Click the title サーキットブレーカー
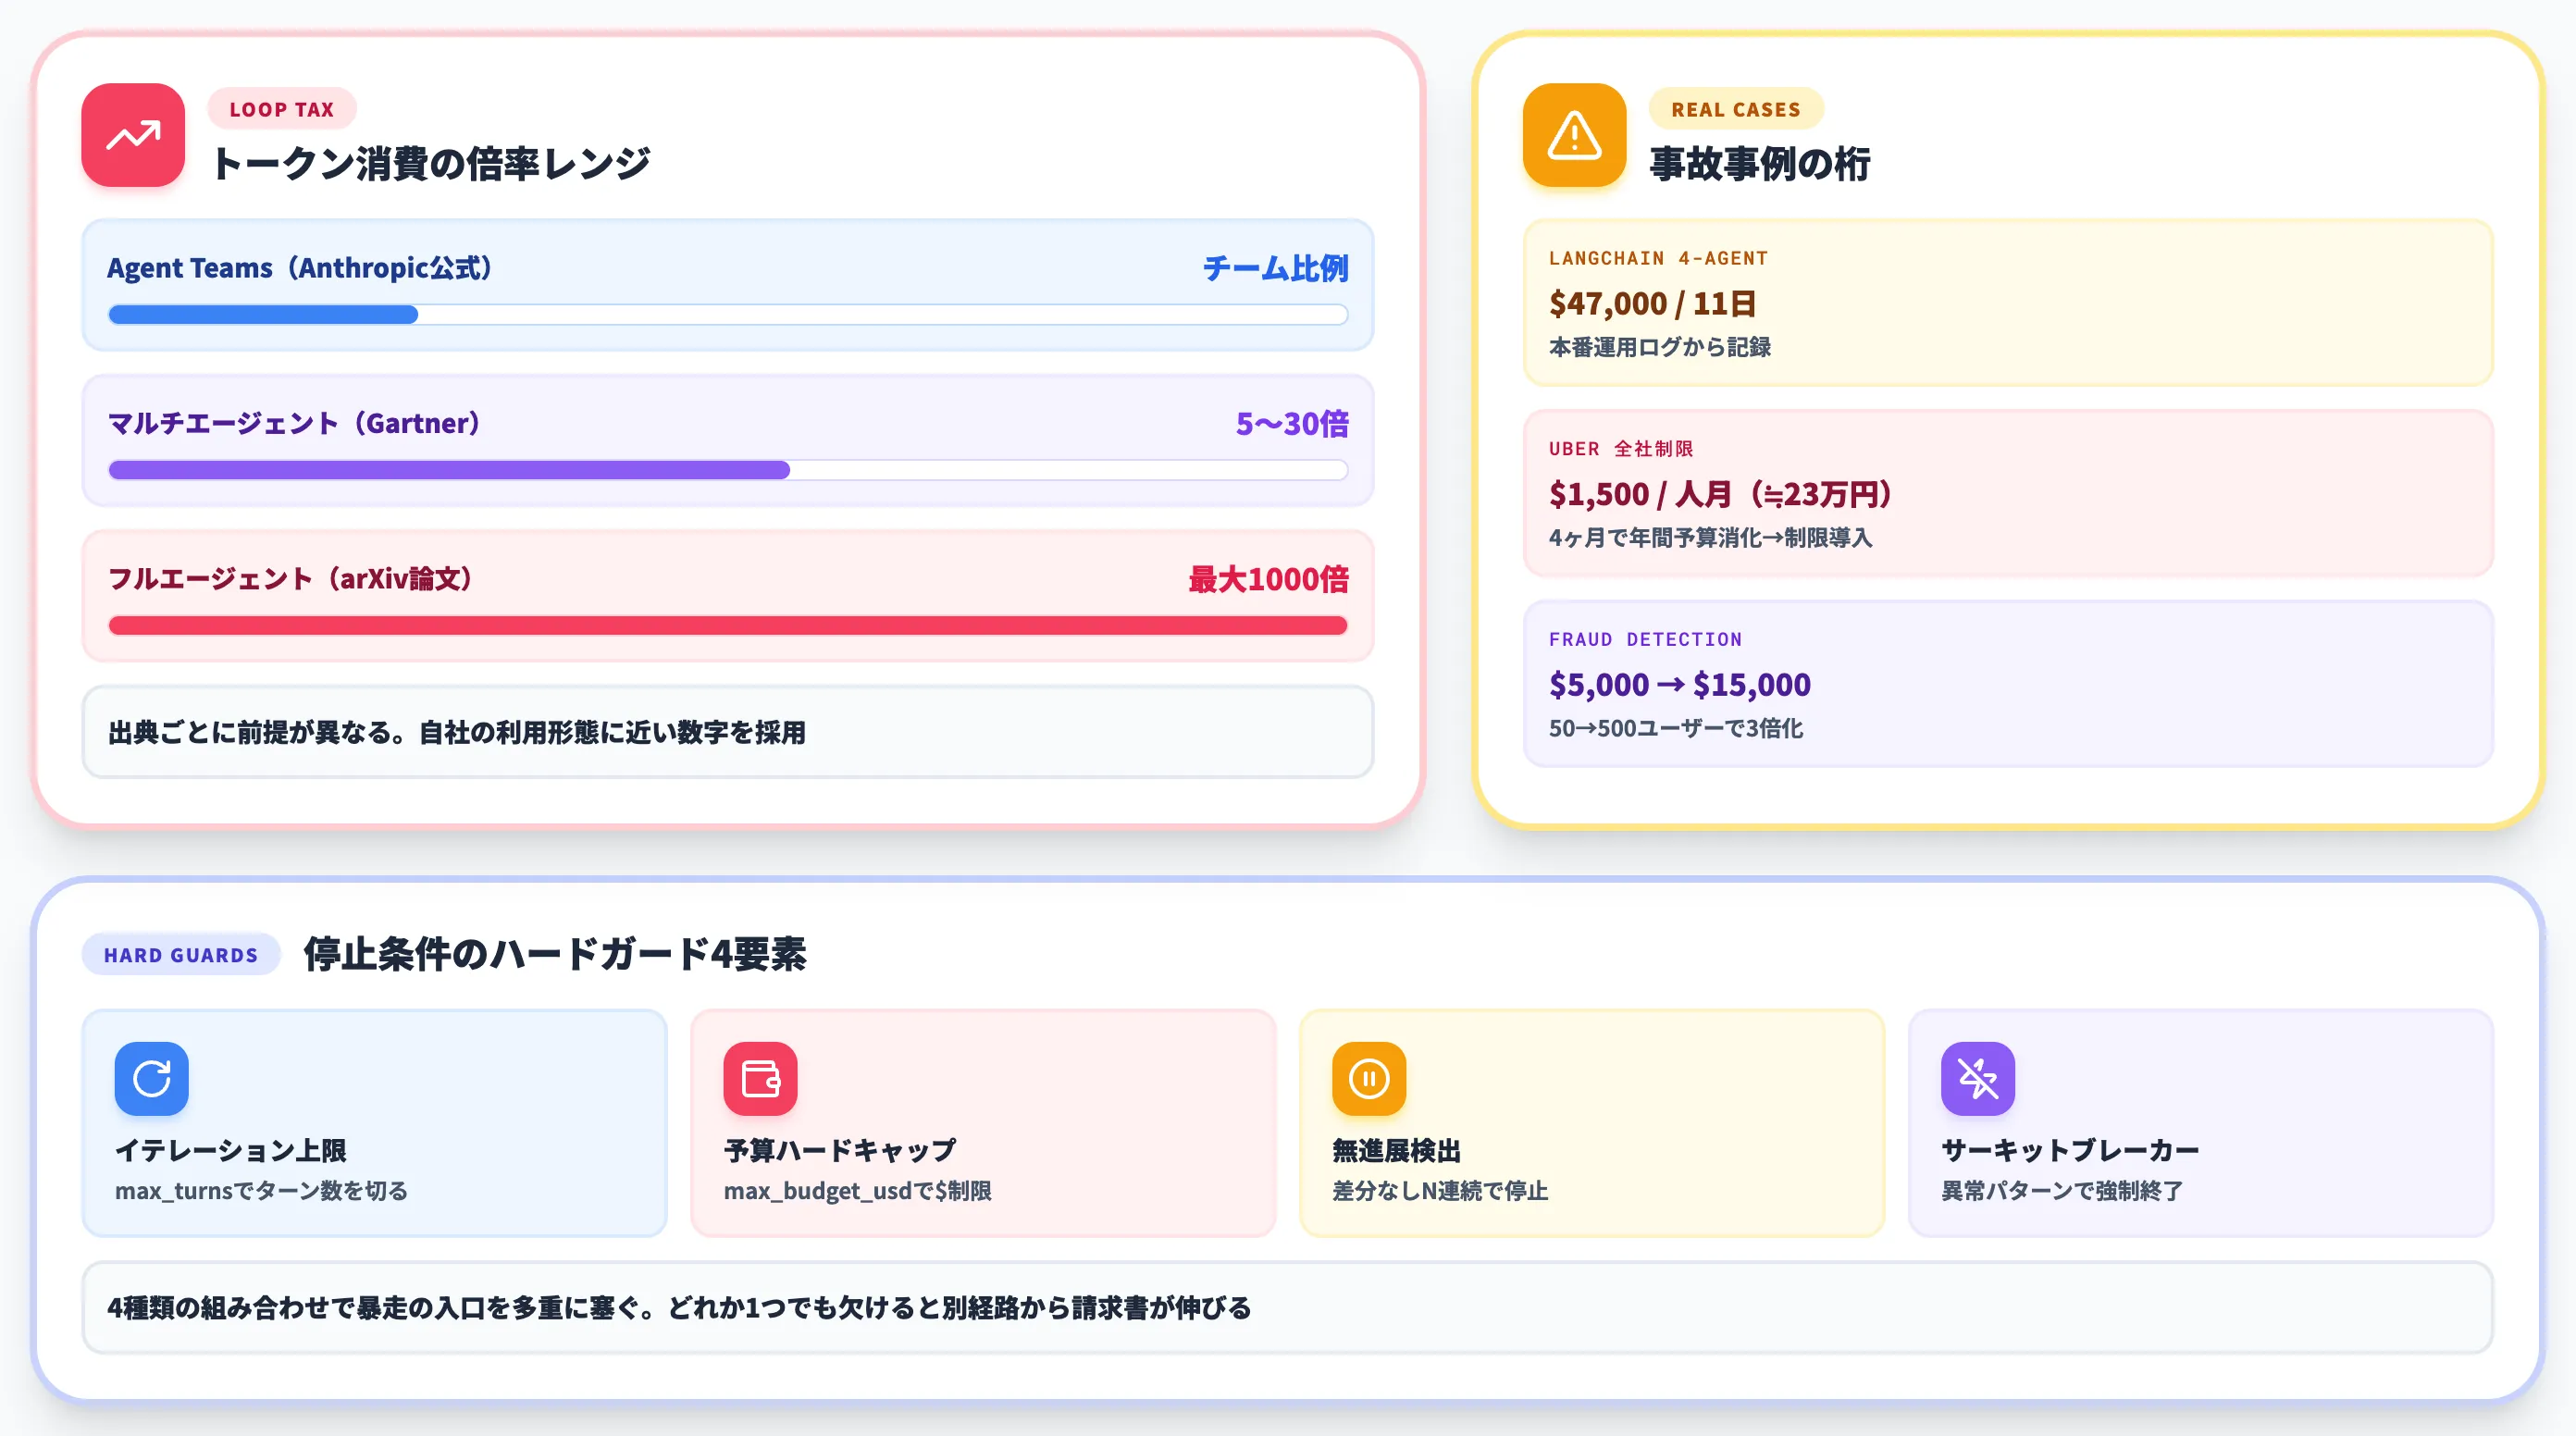Screen dimensions: 2576x1436 [x=2070, y=1151]
